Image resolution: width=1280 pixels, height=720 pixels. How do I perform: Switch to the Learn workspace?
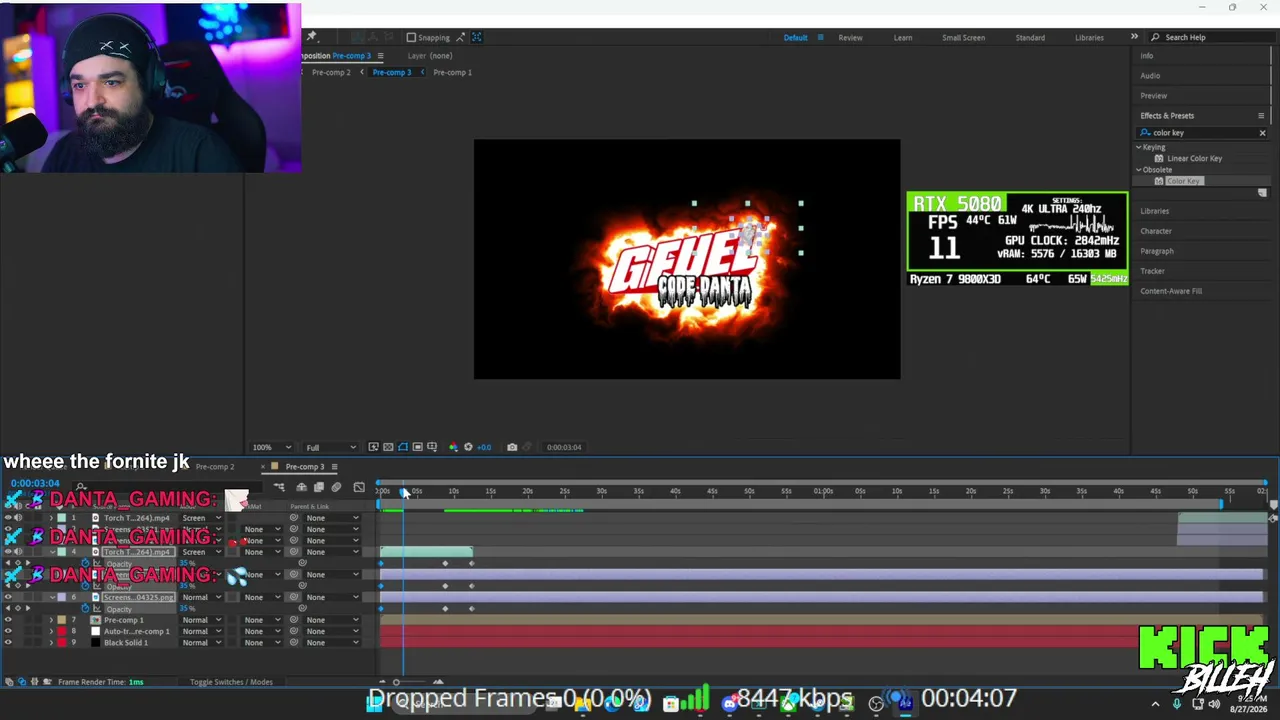(x=903, y=38)
